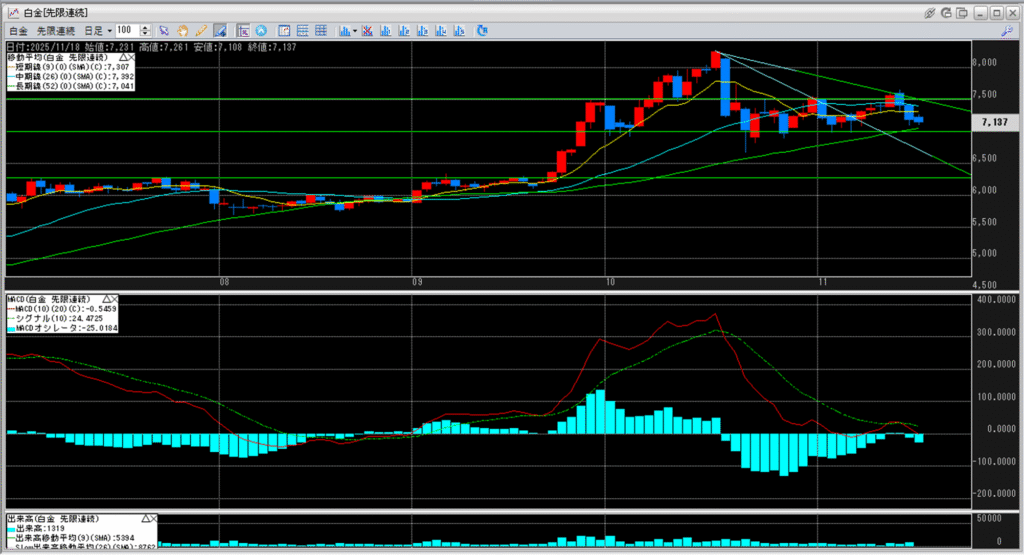
Task: Click the 白金 symbol menu
Action: tap(19, 31)
